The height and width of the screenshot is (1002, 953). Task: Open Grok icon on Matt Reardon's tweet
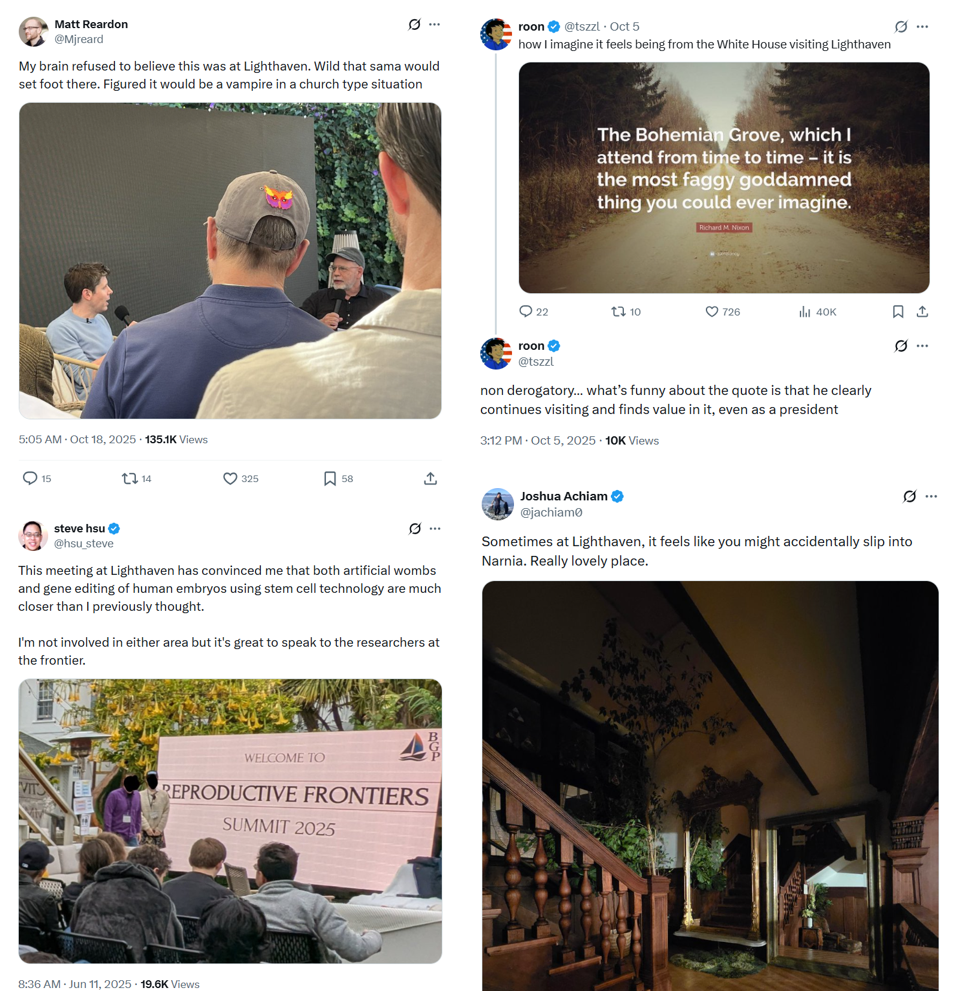(414, 24)
